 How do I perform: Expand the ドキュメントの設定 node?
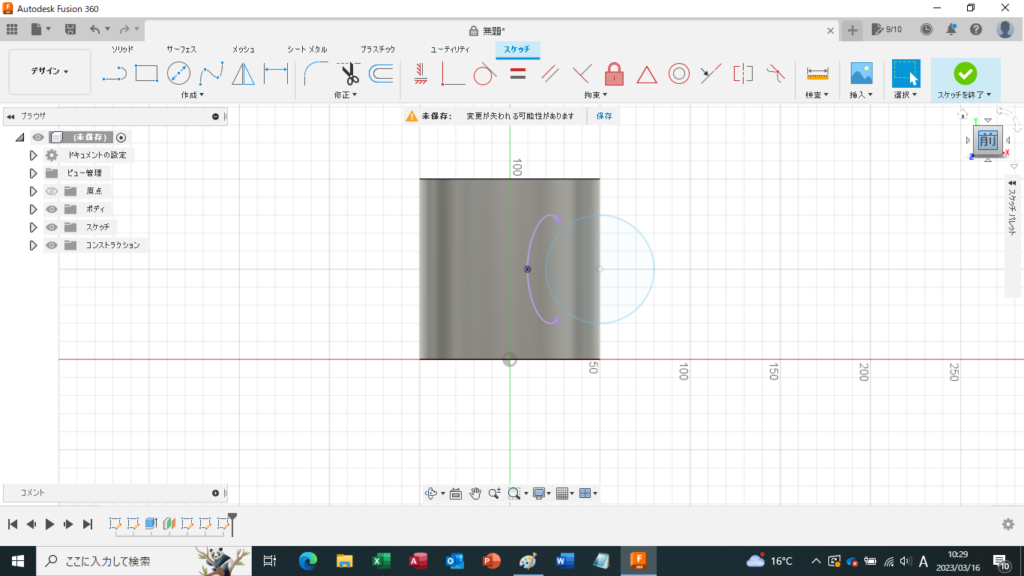(33, 155)
